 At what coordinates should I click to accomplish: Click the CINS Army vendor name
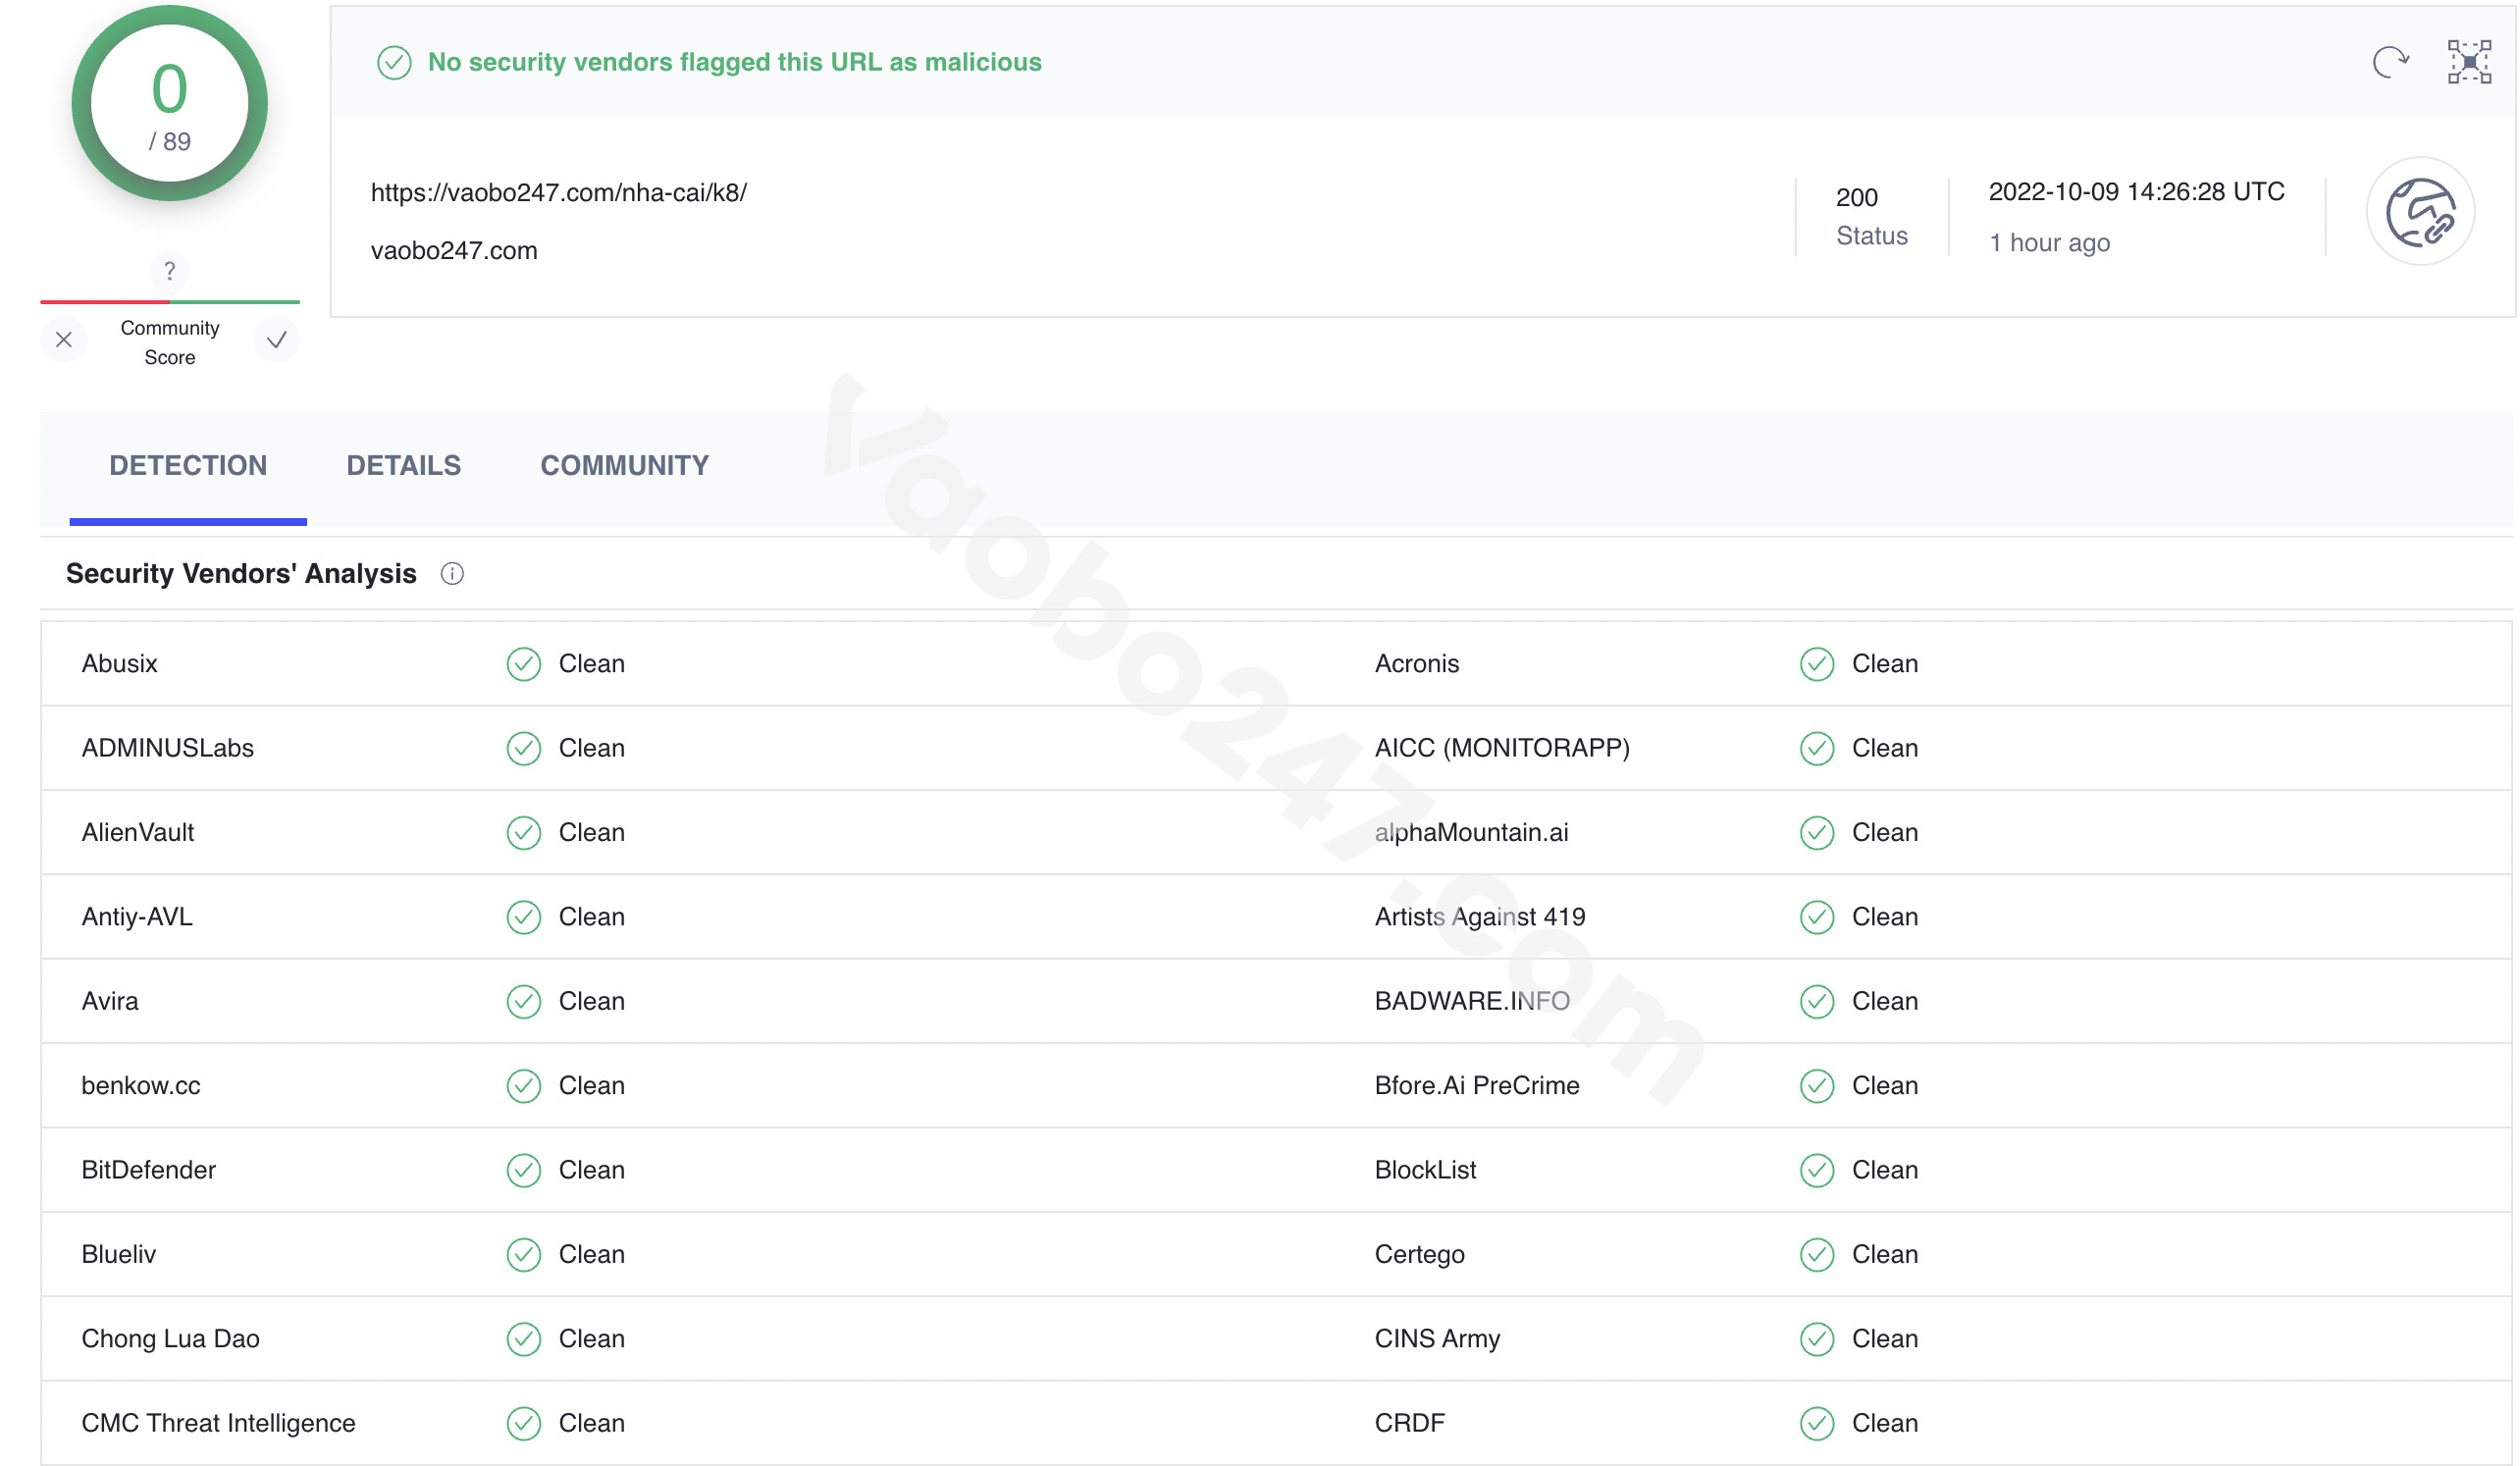(1437, 1340)
